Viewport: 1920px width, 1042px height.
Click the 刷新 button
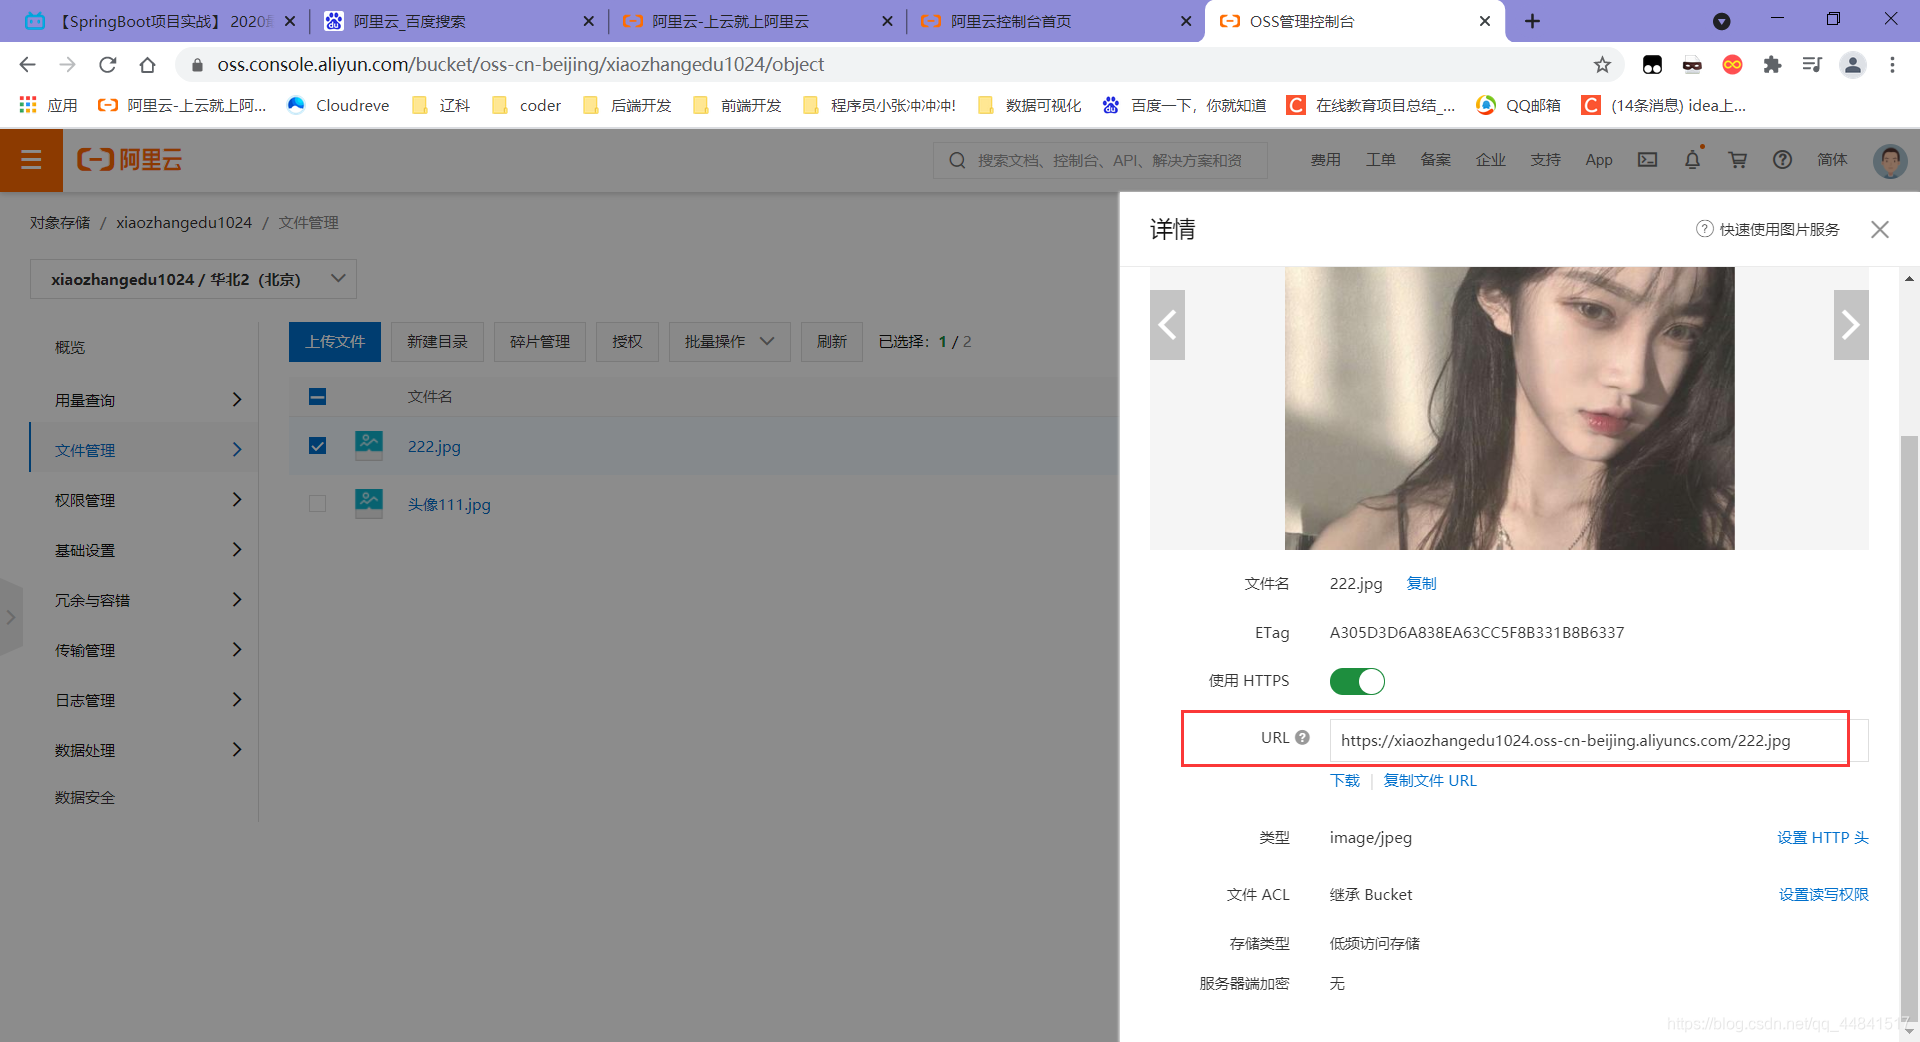831,342
